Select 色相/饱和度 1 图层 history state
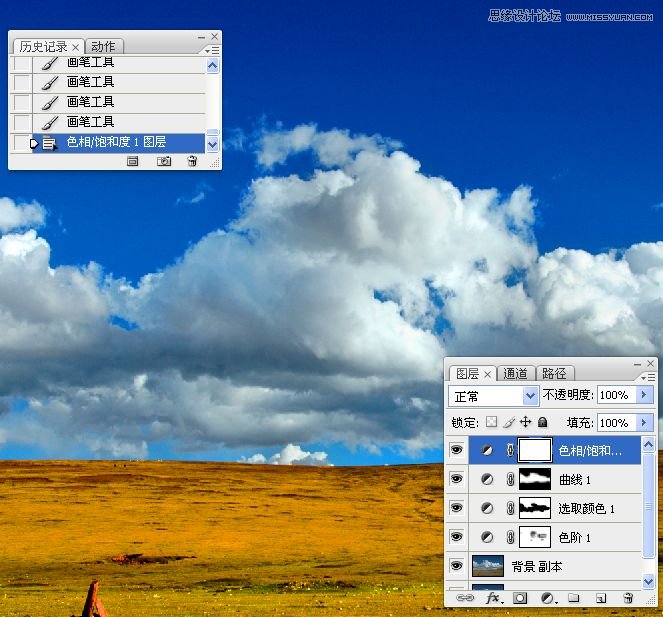The height and width of the screenshot is (617, 663). point(118,143)
